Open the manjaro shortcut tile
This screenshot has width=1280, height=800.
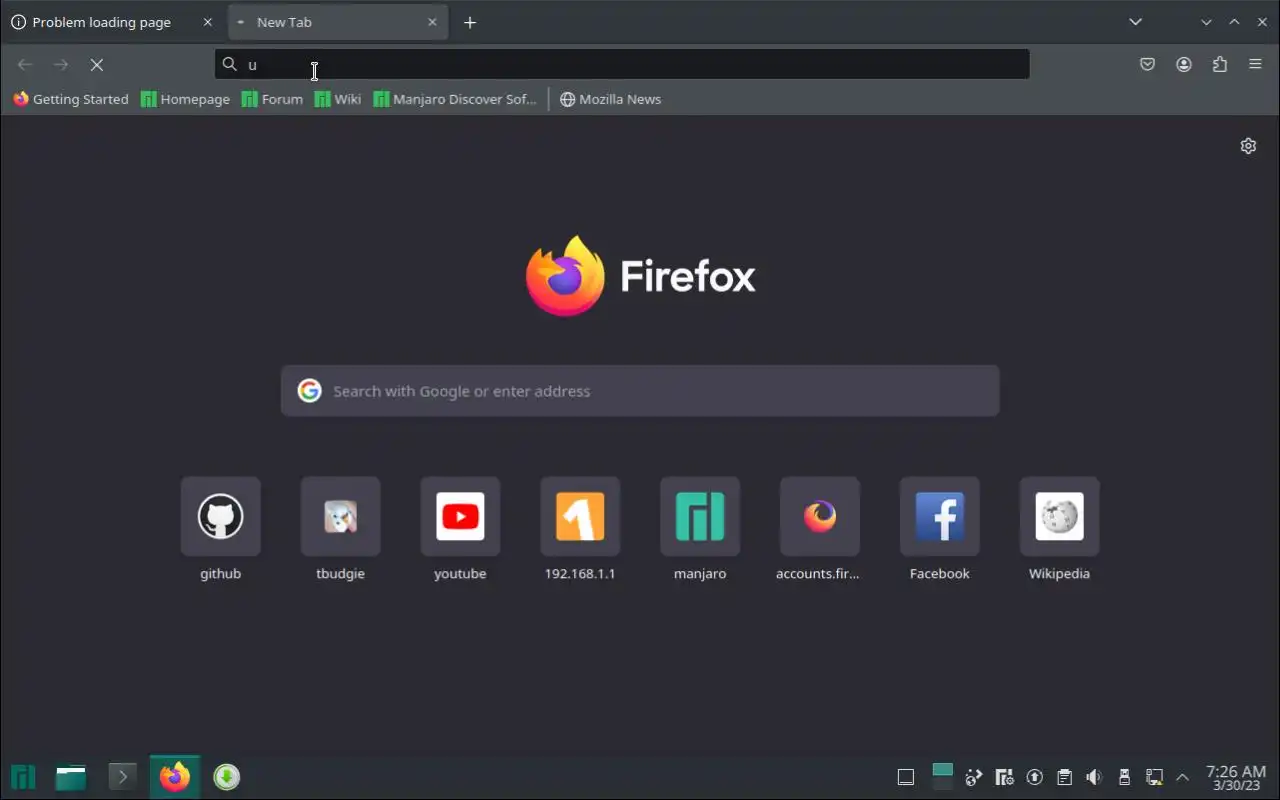pos(700,530)
